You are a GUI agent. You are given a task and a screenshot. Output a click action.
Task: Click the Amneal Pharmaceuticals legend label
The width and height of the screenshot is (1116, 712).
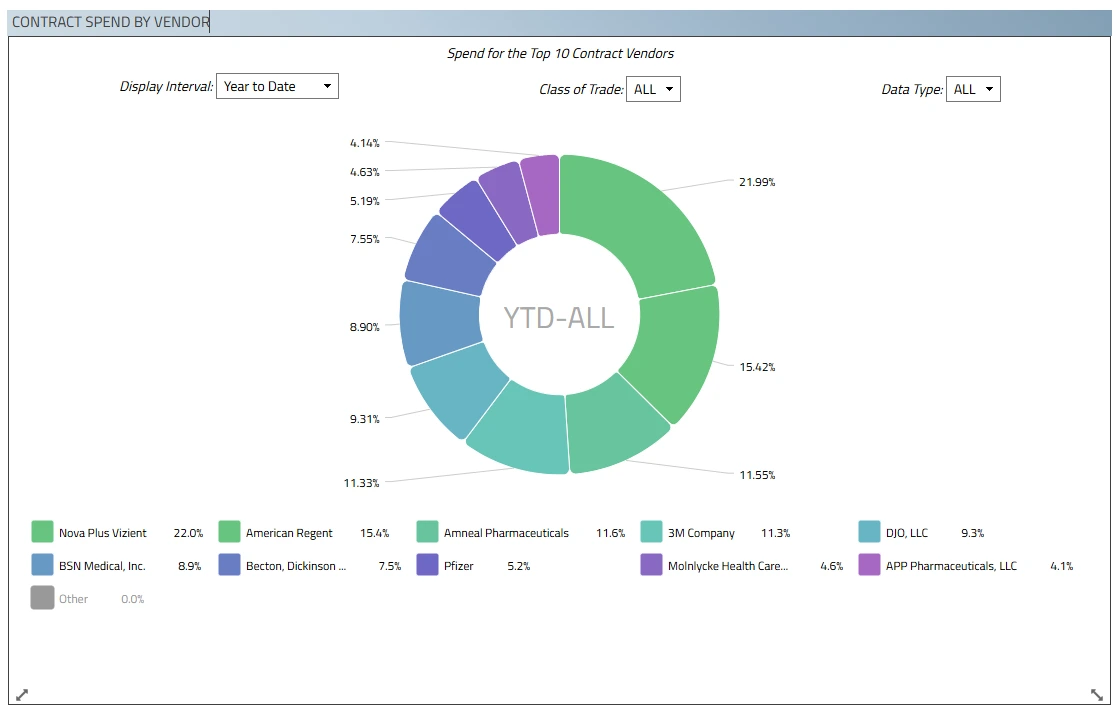[x=506, y=533]
